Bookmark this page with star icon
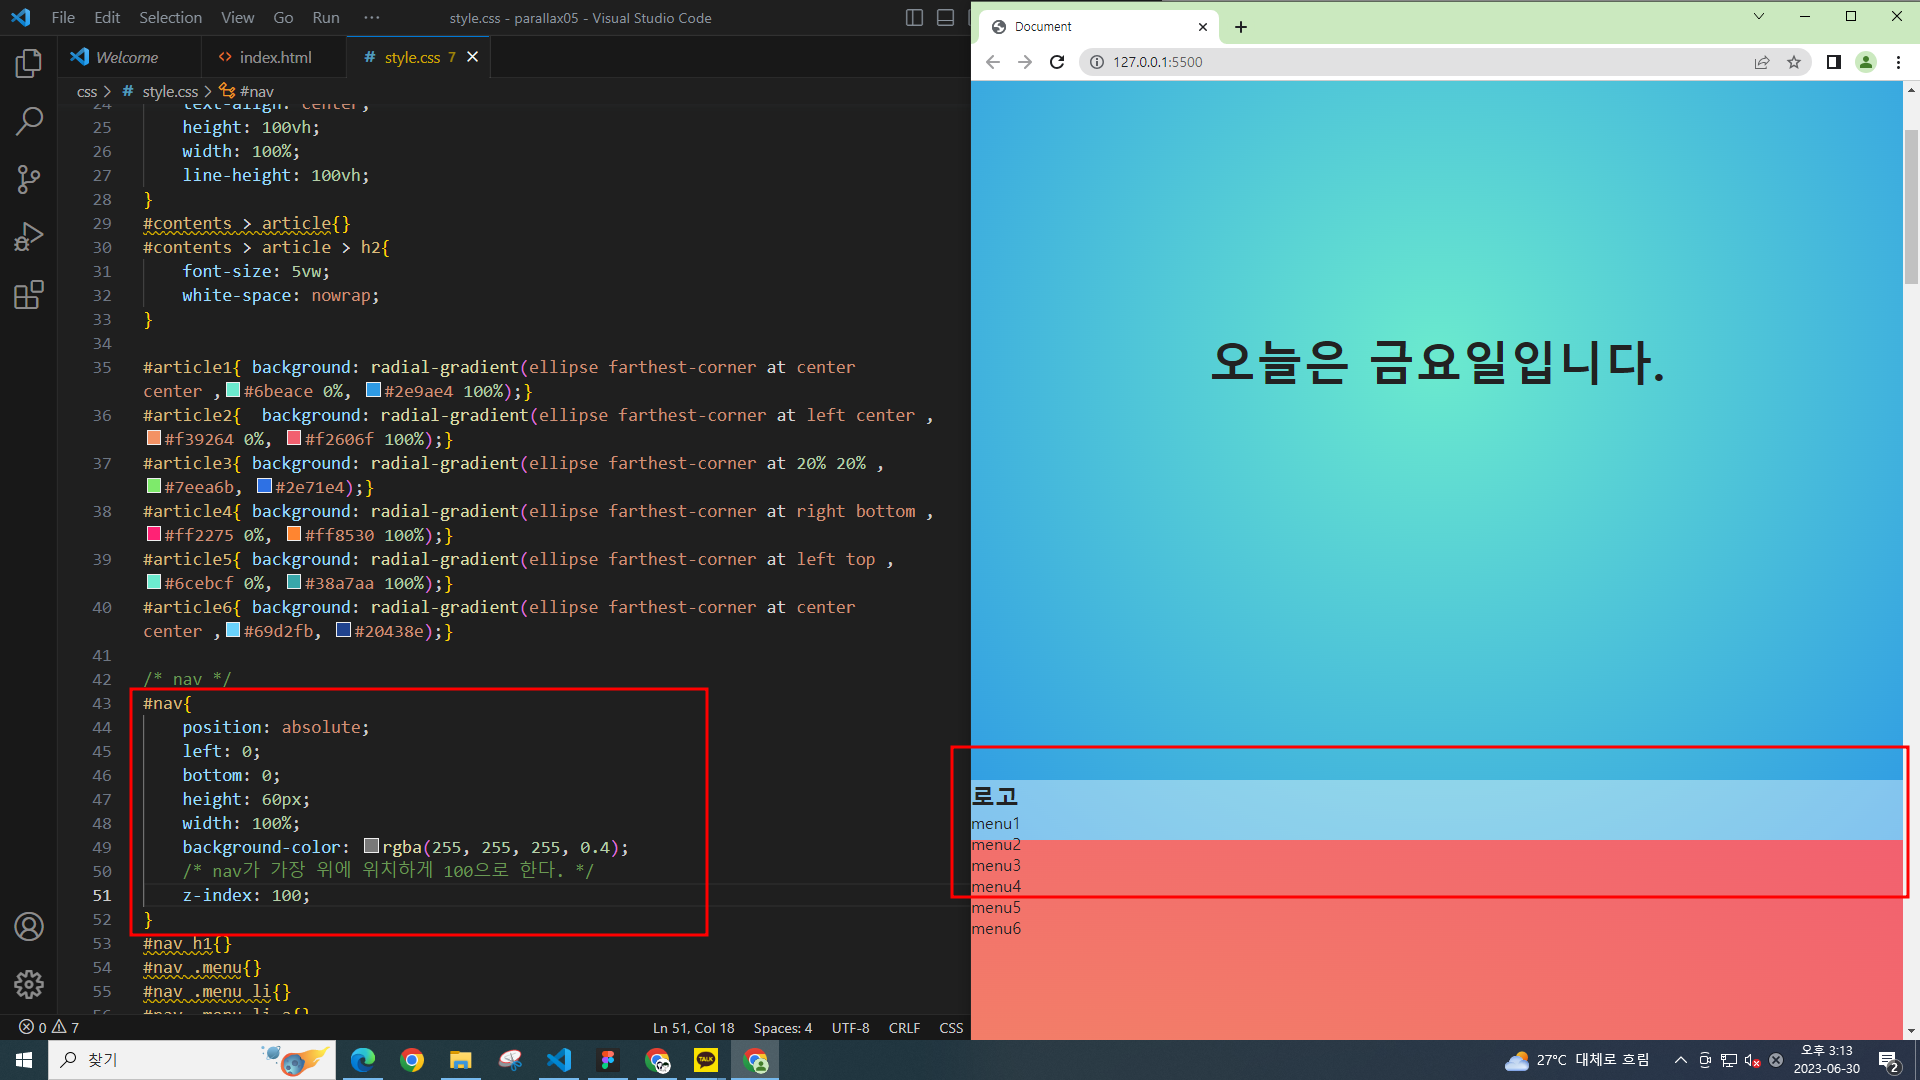1920x1080 pixels. [x=1794, y=62]
